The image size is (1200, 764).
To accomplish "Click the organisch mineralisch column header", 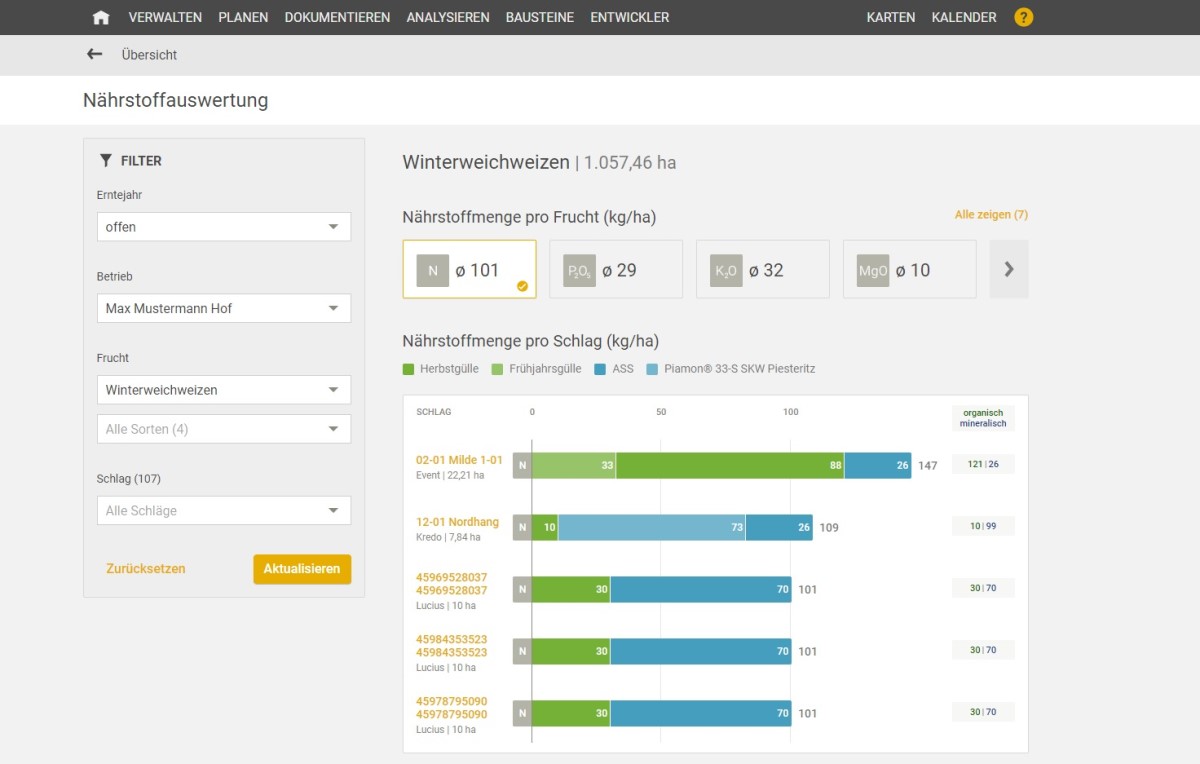I will 983,418.
